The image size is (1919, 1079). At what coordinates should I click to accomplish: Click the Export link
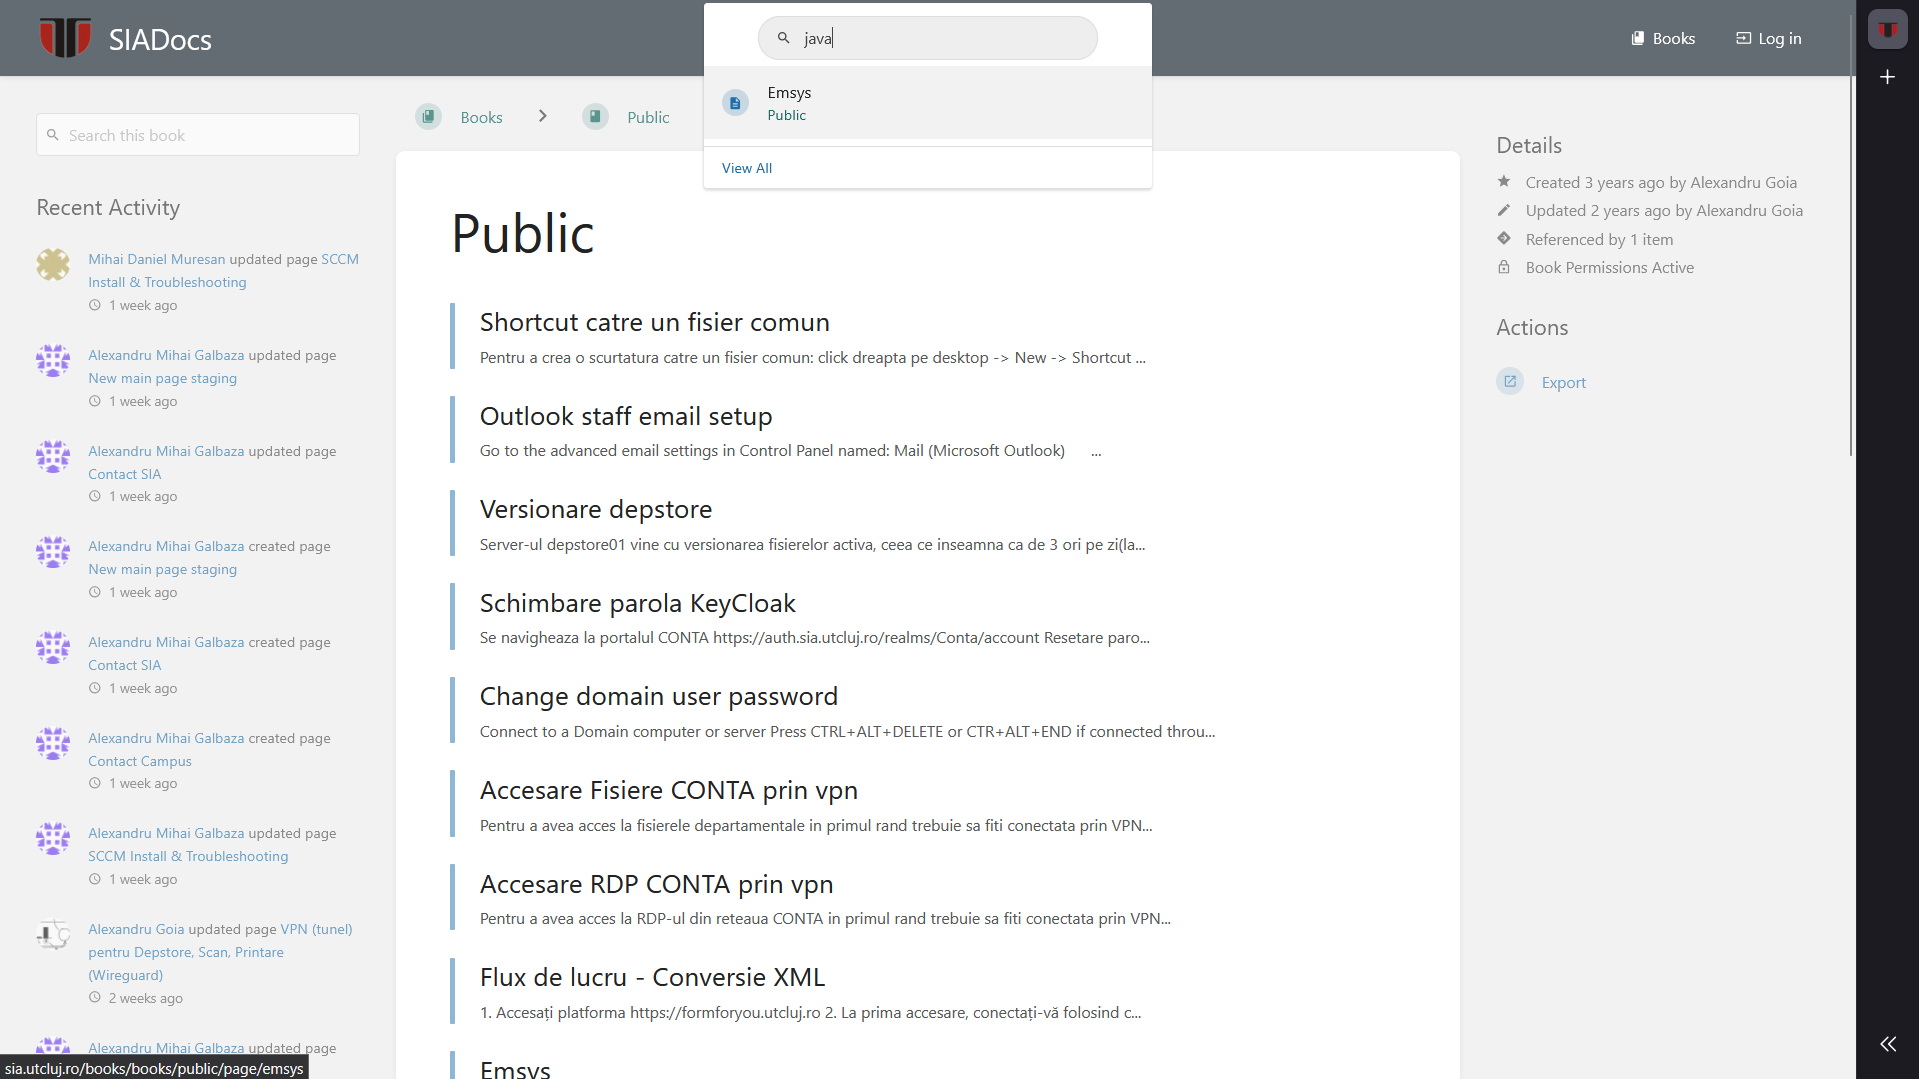[x=1564, y=383]
